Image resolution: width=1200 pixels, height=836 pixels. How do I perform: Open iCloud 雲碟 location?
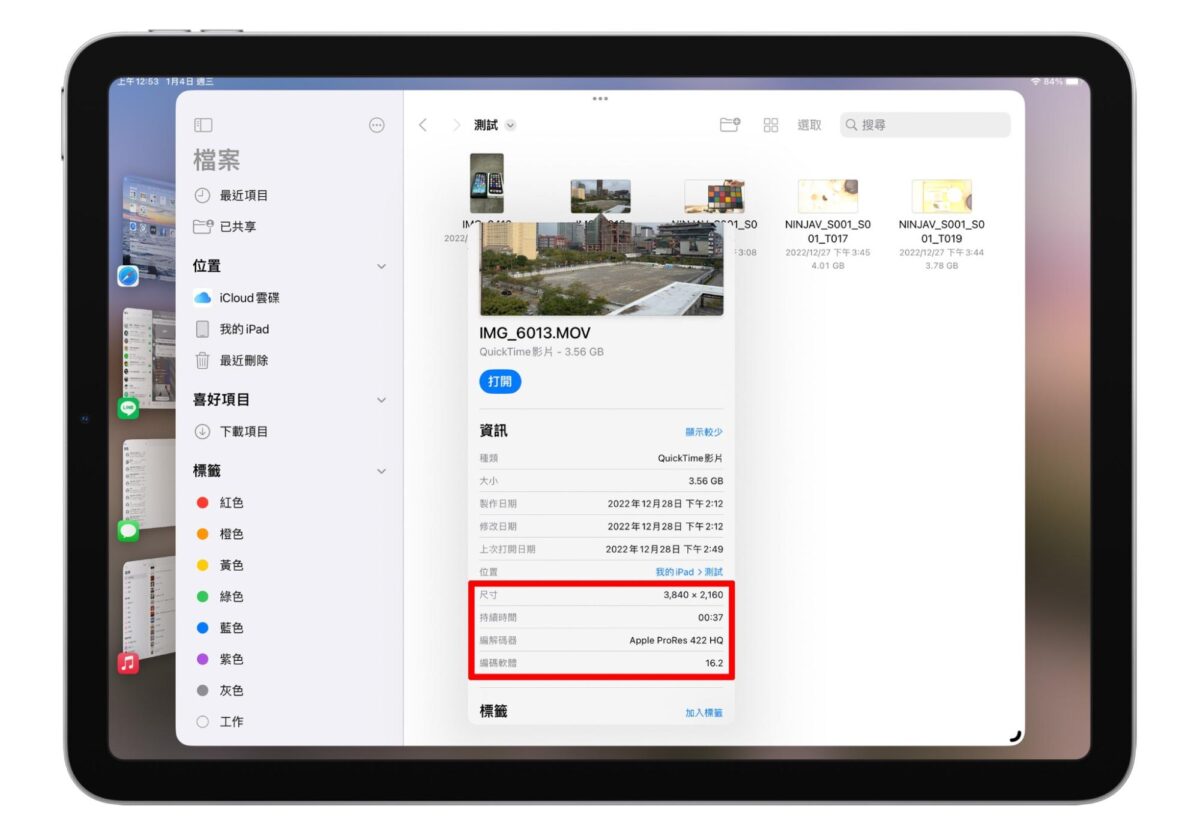(239, 298)
